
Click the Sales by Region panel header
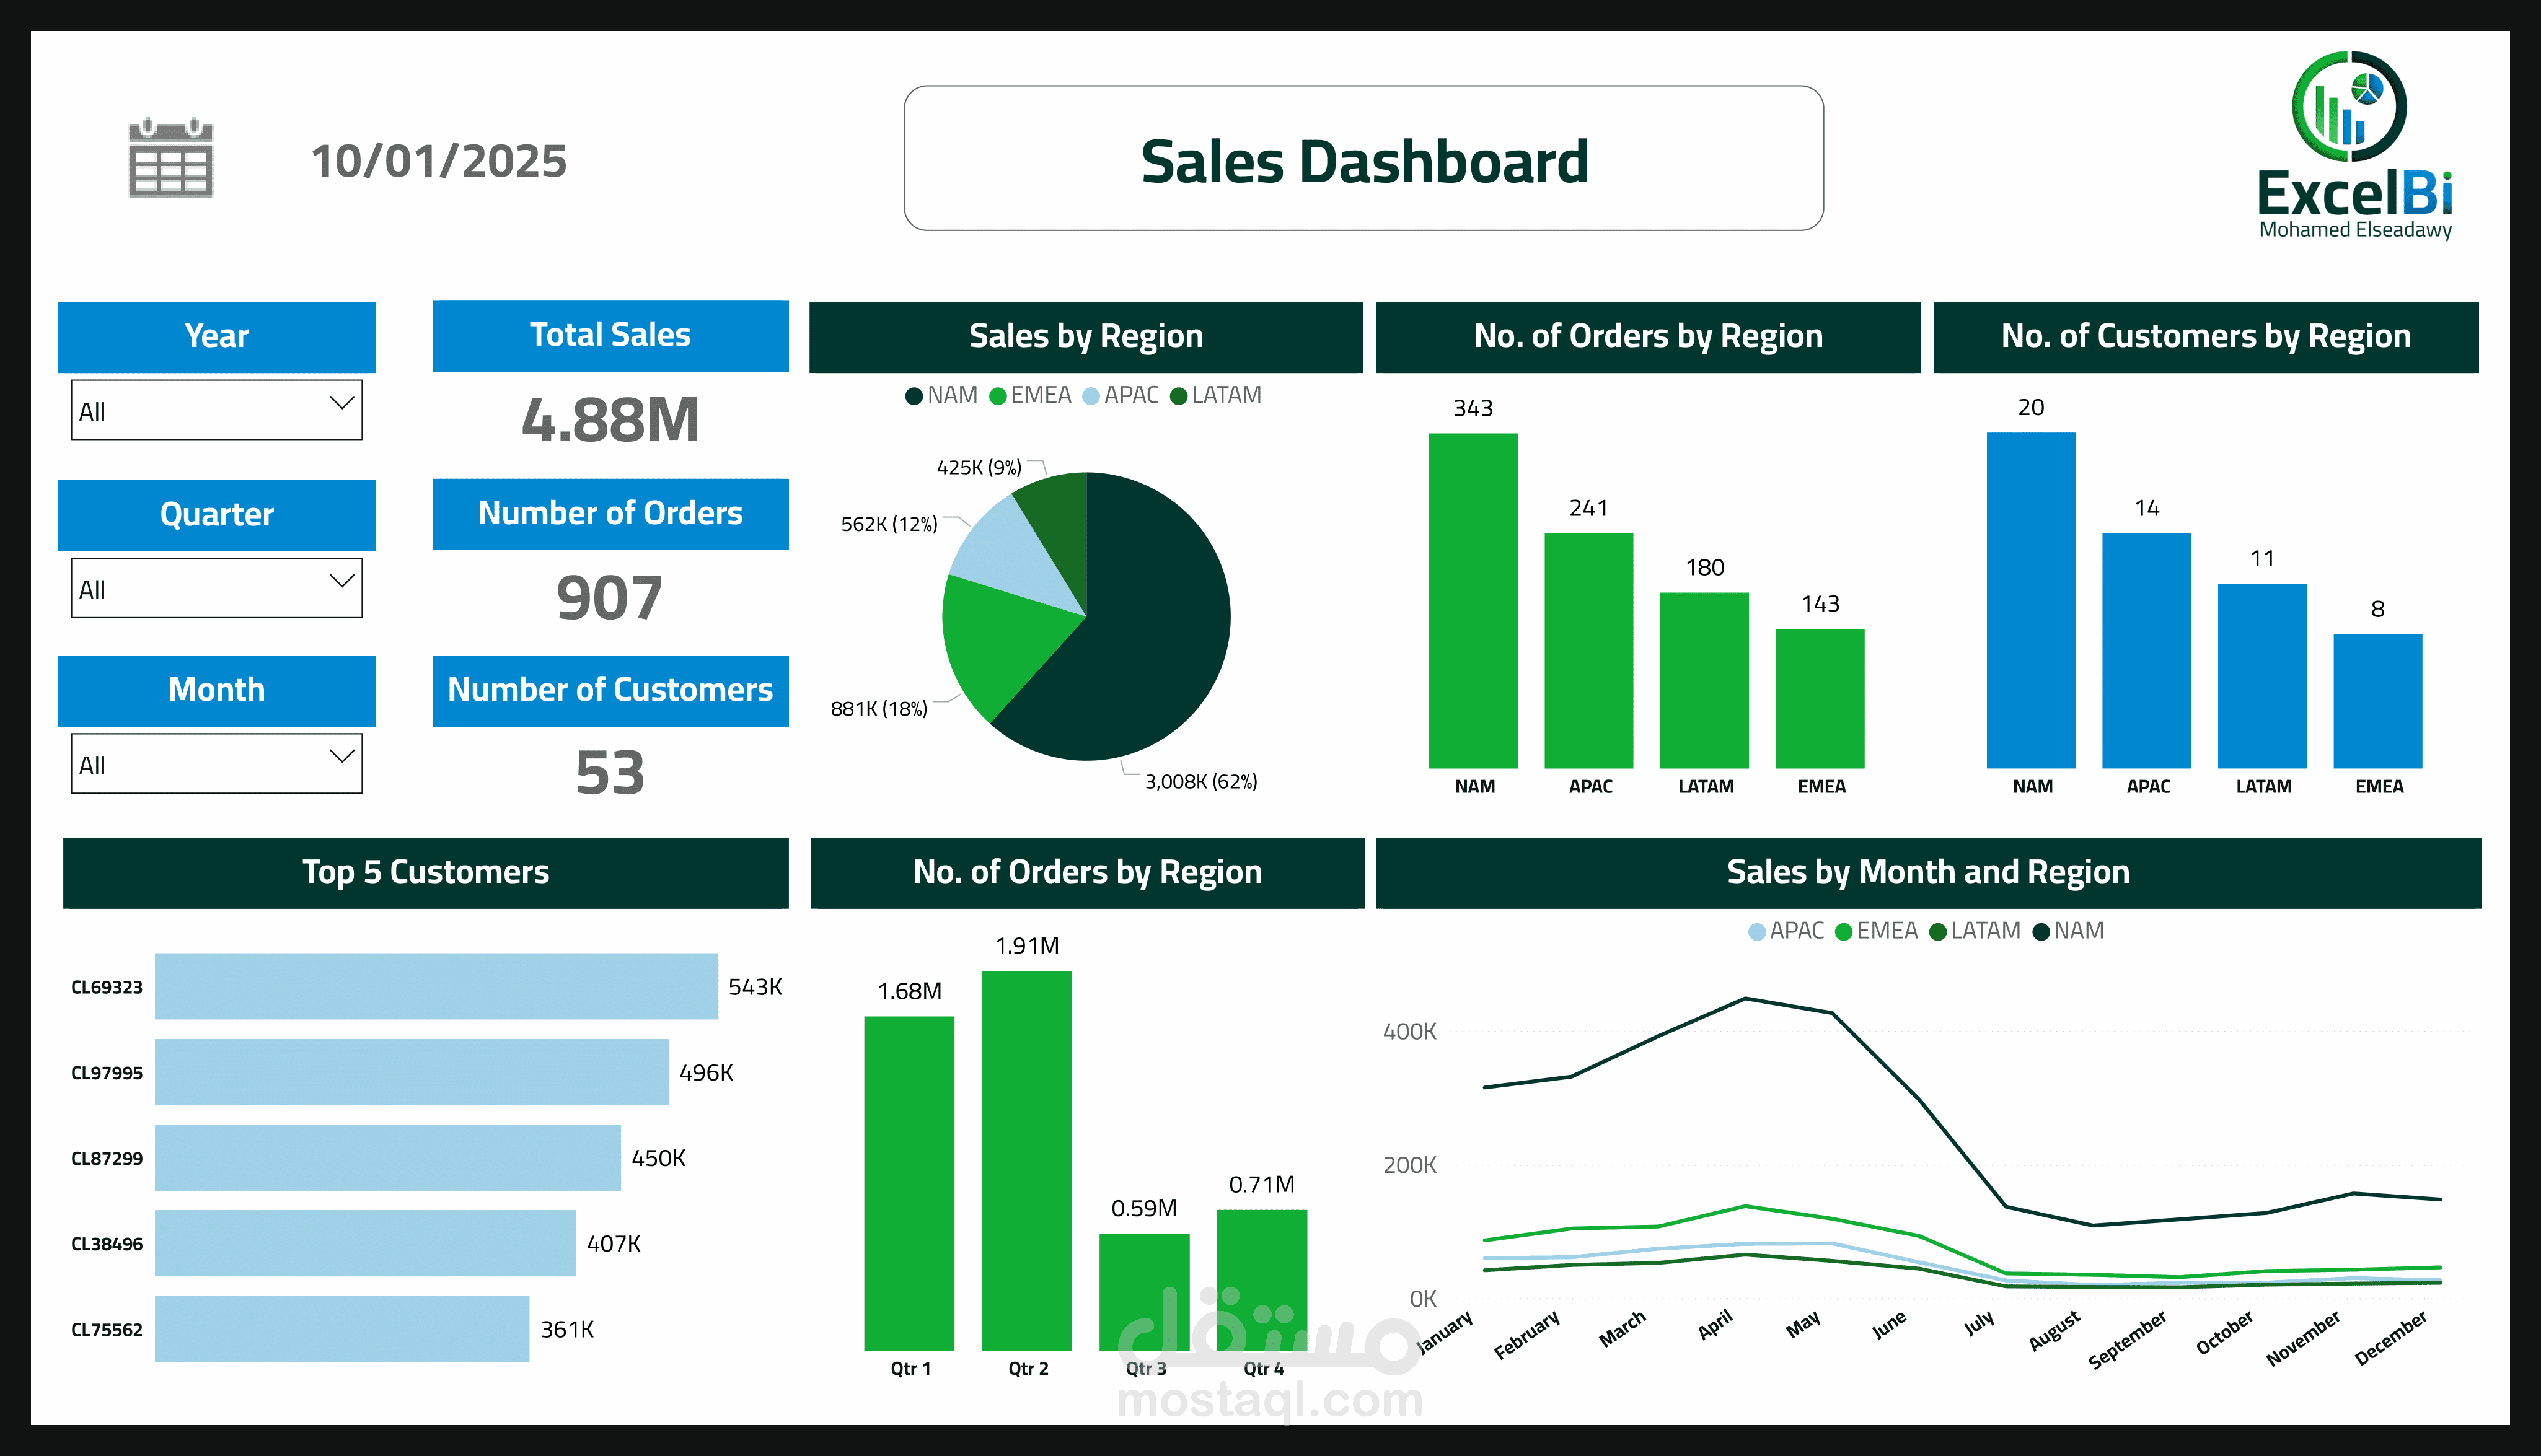pos(1086,337)
